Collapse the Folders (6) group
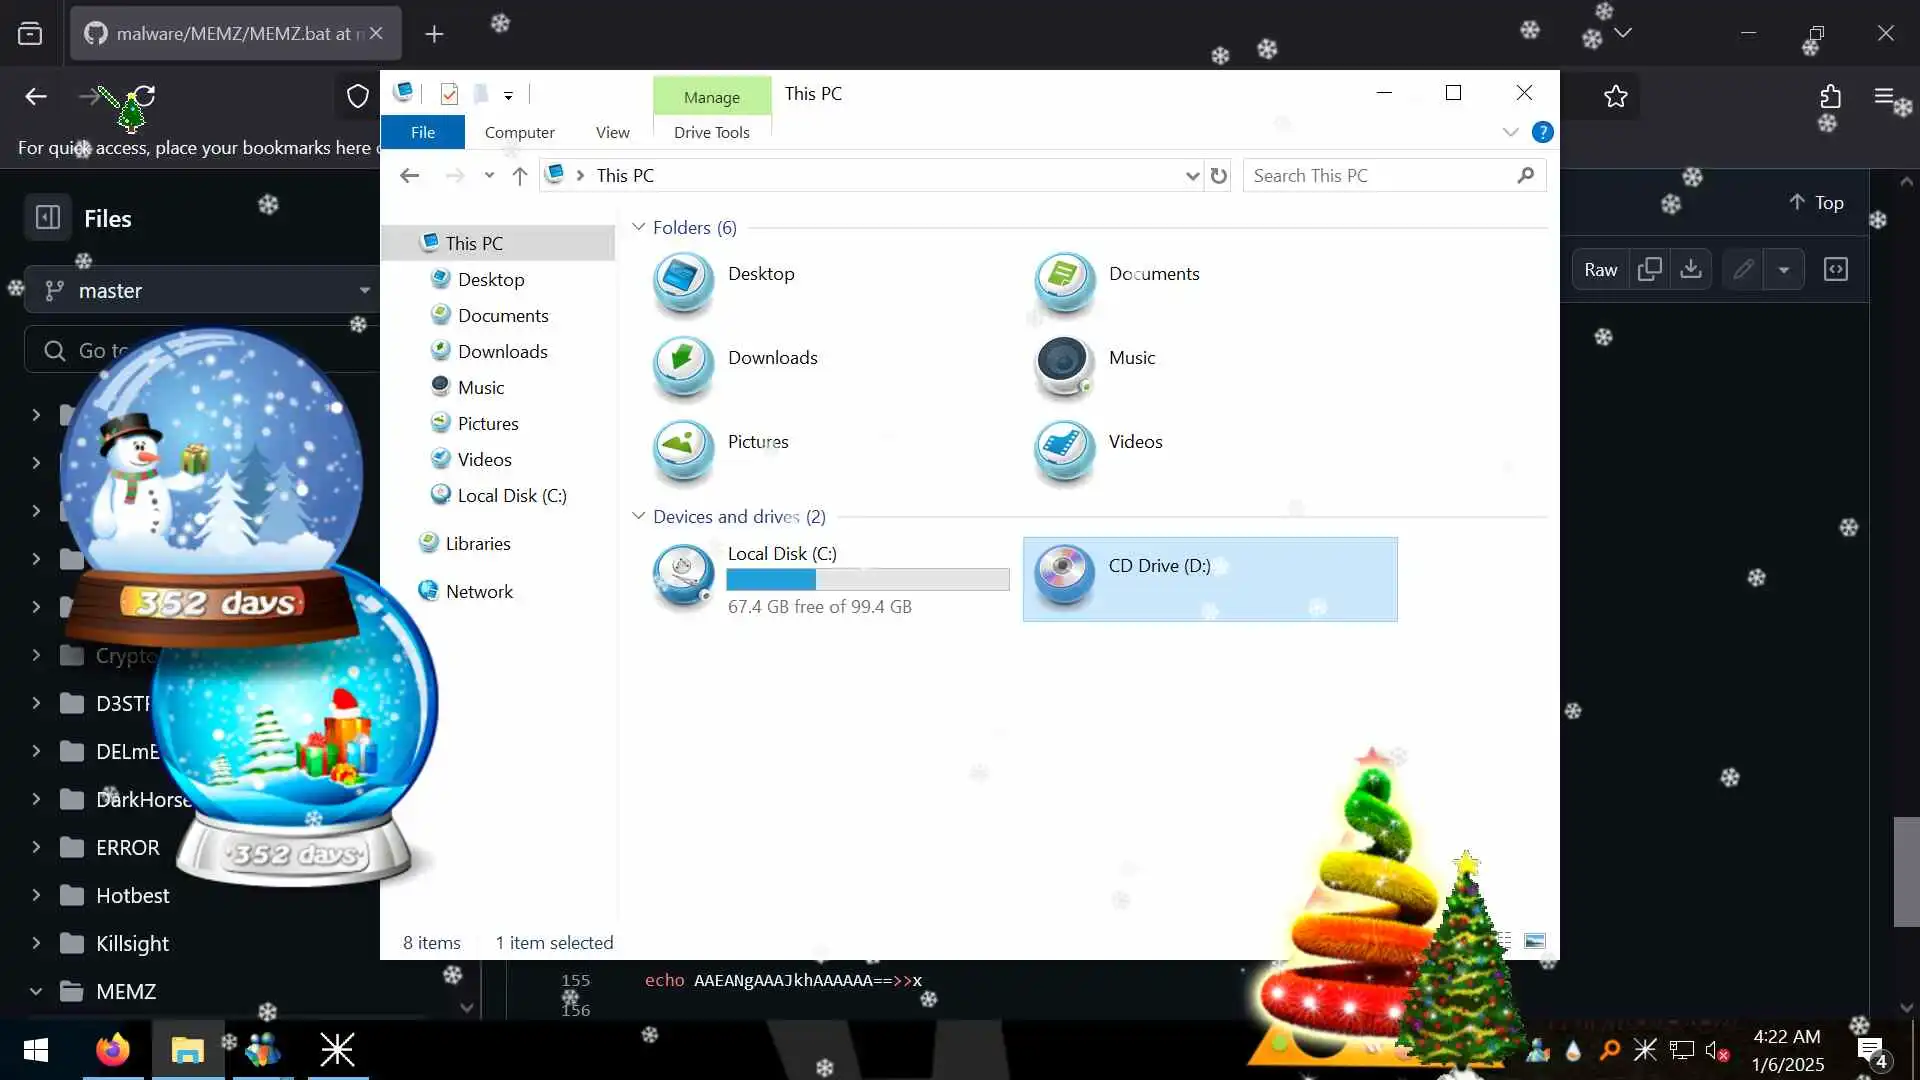This screenshot has height=1080, width=1920. point(638,227)
